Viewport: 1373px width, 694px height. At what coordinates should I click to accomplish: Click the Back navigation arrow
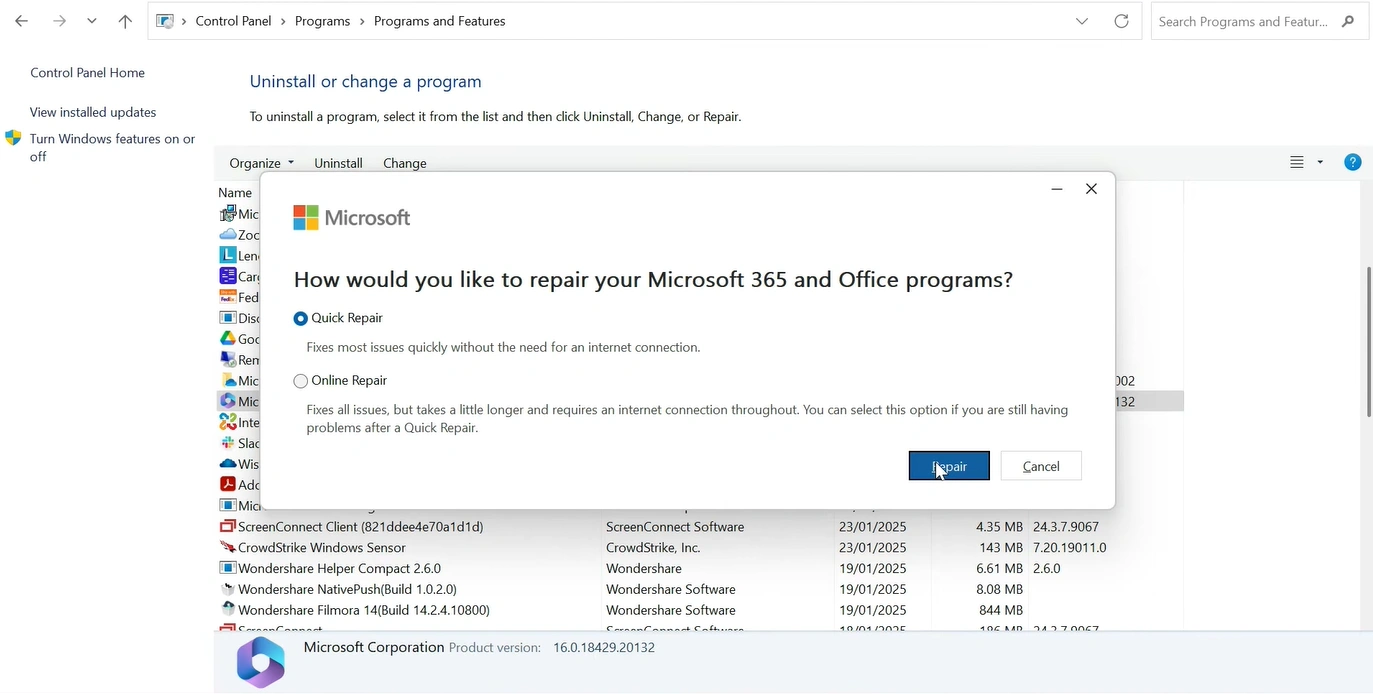(21, 21)
